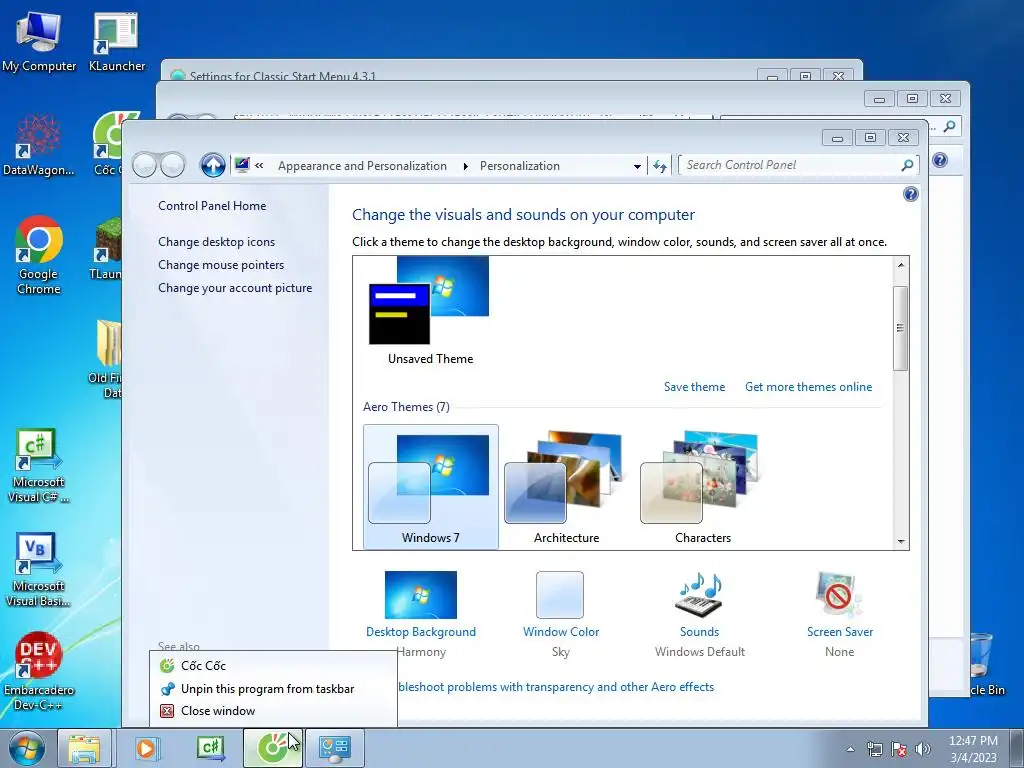Open Windows Explorer from taskbar
1024x768 pixels.
(84, 748)
